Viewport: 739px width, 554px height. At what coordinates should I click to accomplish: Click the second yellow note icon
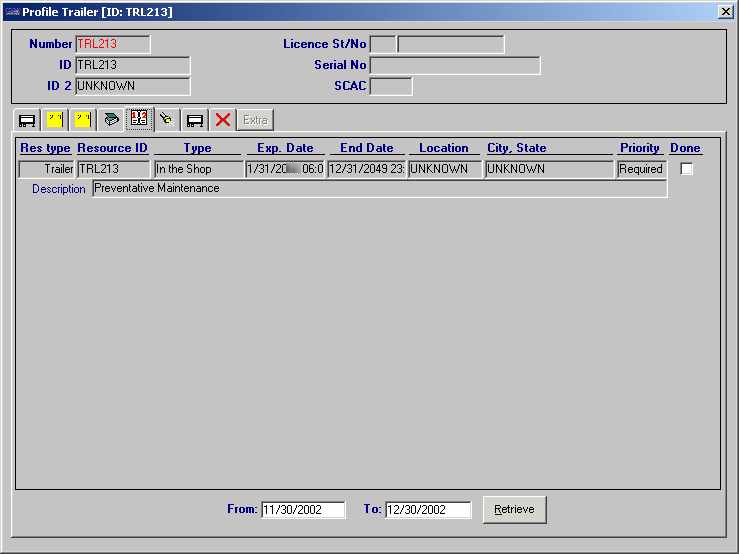(83, 120)
